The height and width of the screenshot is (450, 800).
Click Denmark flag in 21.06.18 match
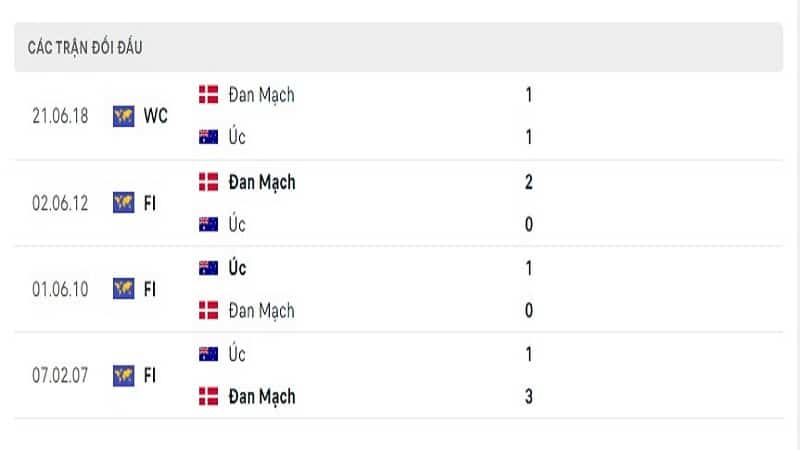[208, 94]
